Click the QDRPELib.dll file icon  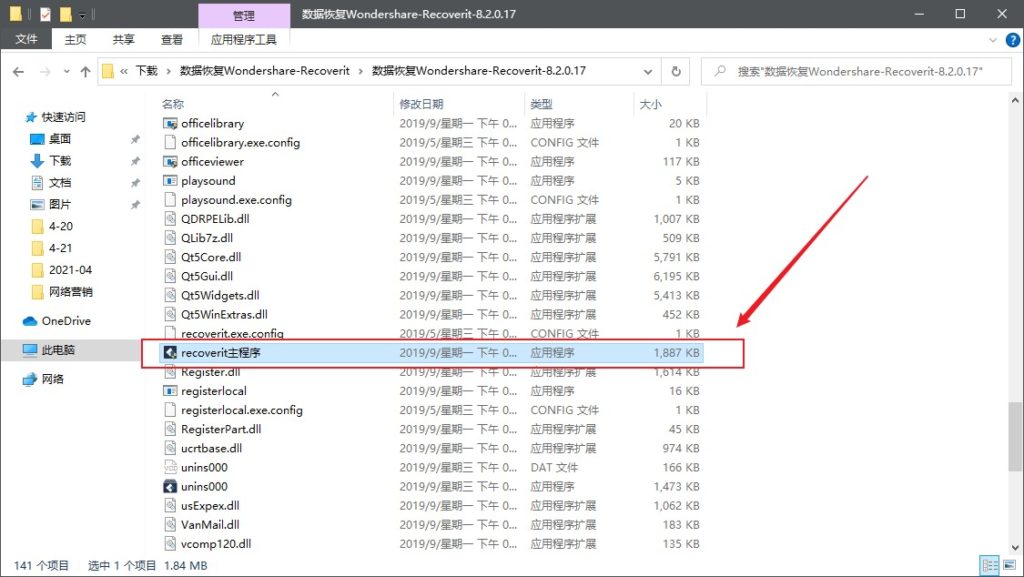170,219
